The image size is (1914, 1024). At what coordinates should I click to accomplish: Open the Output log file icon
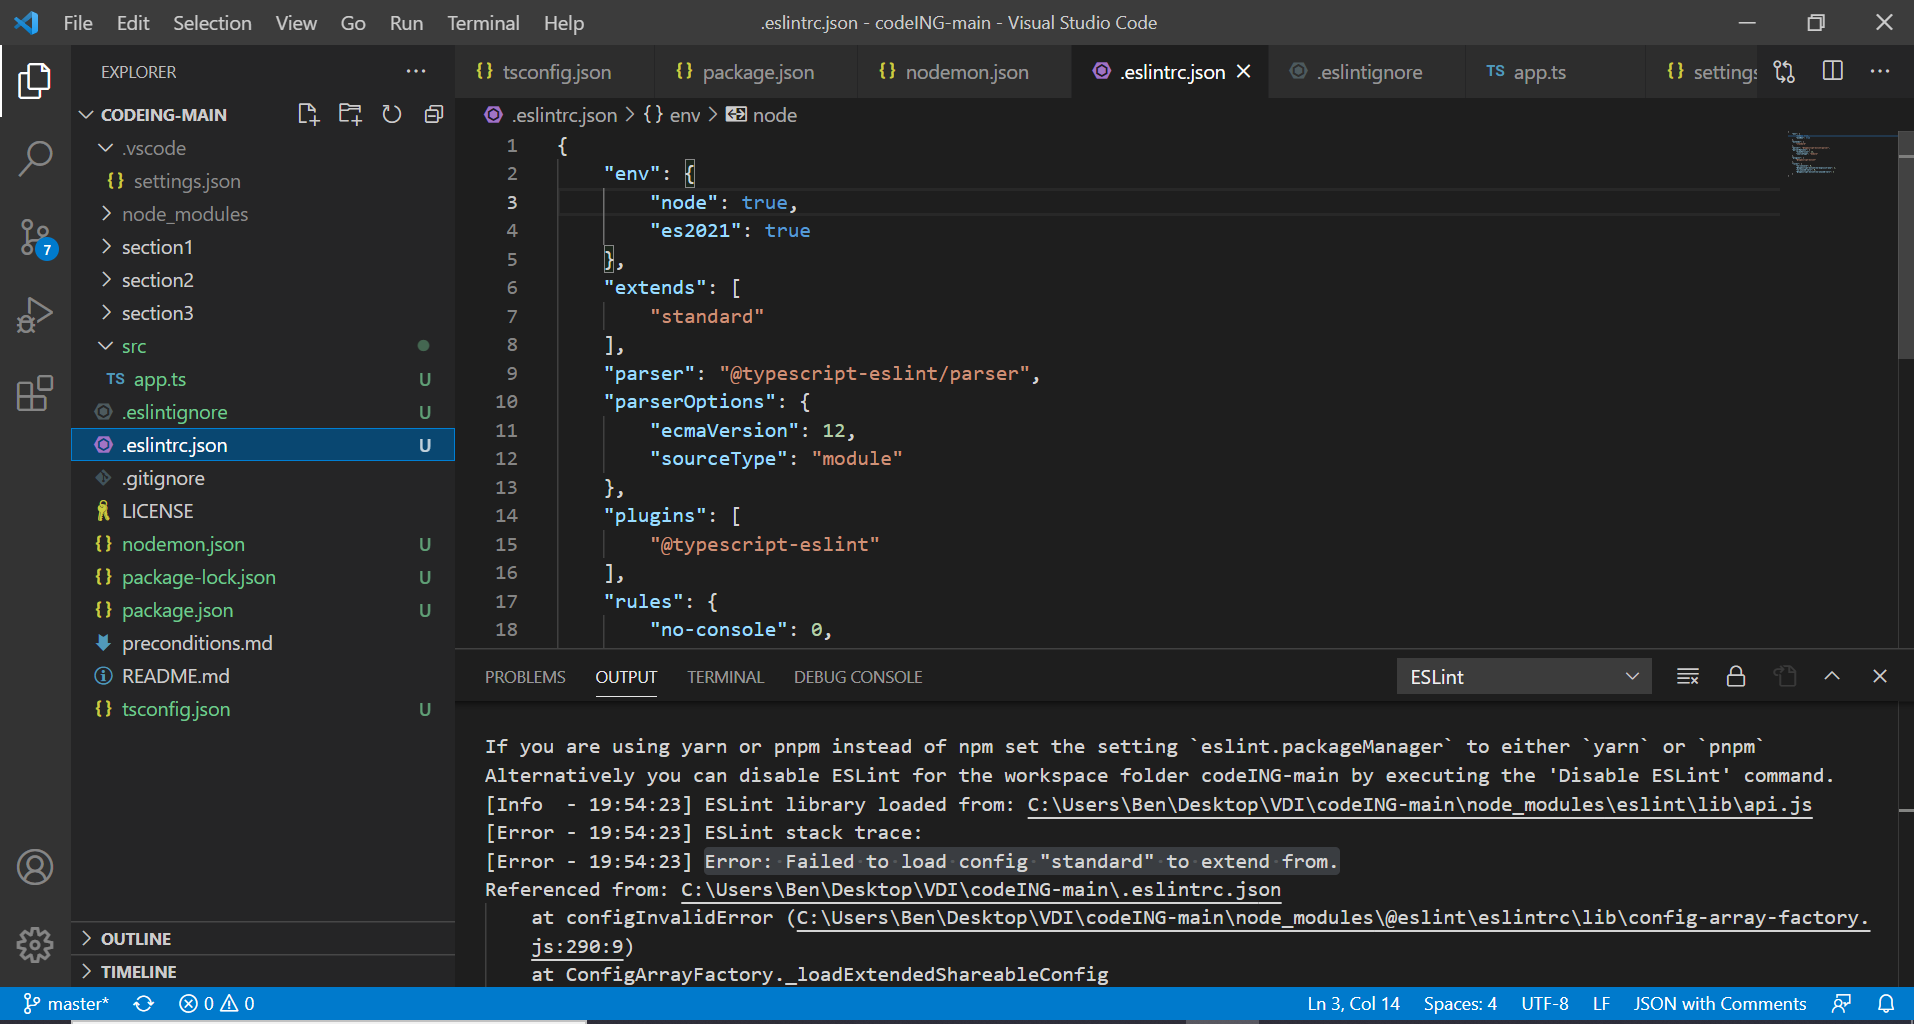[1785, 676]
